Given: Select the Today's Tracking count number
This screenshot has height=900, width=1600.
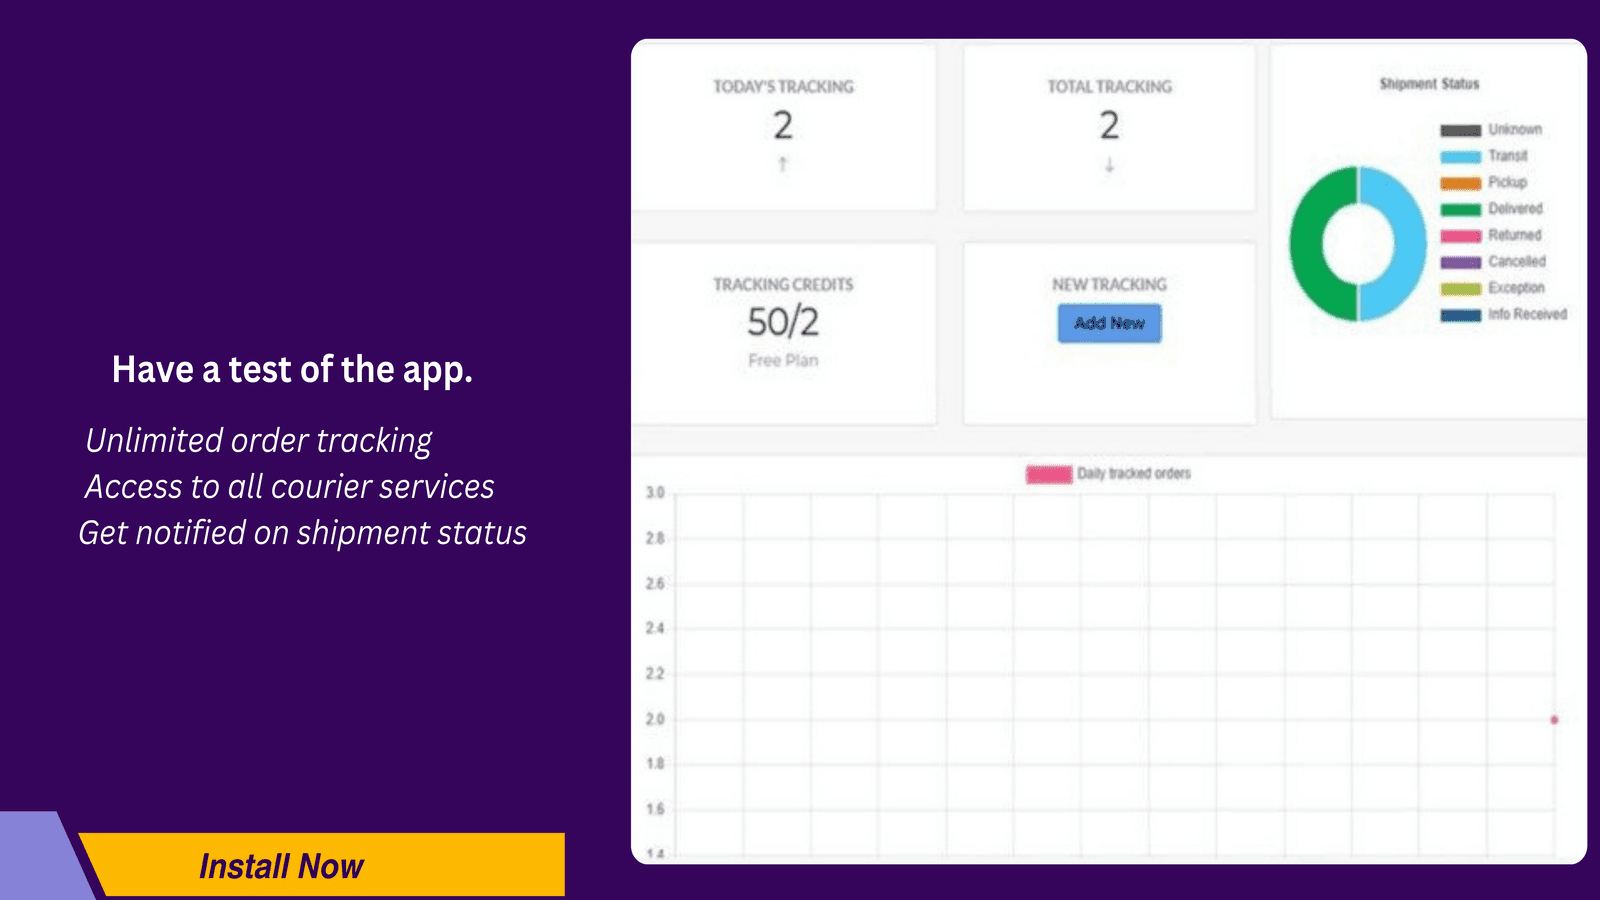Looking at the screenshot, I should tap(783, 126).
